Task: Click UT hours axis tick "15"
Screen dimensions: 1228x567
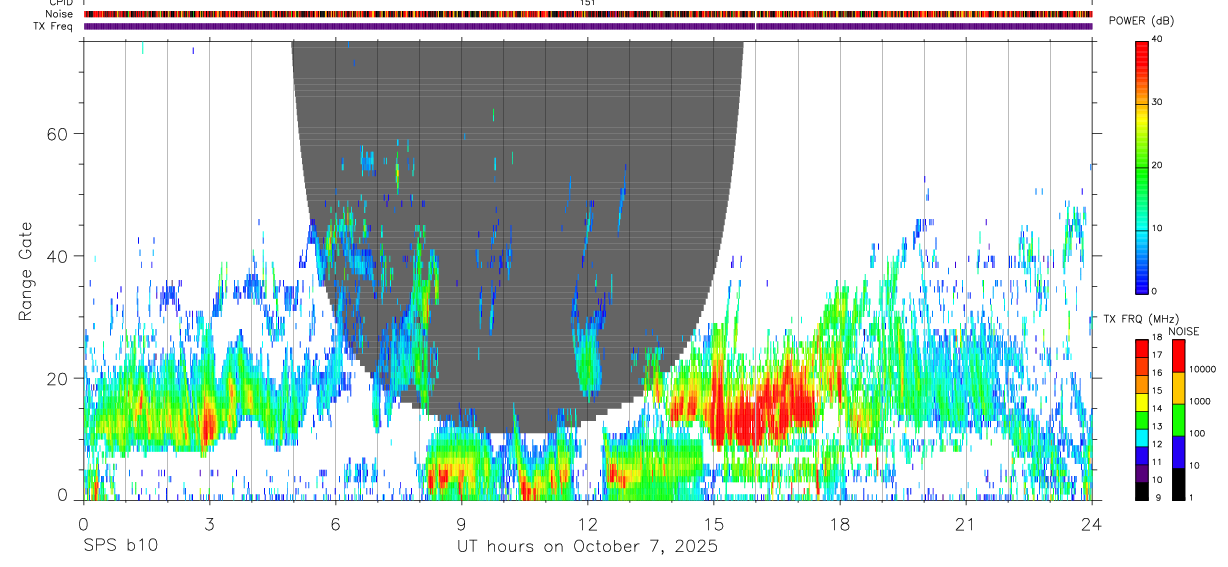Action: (714, 524)
